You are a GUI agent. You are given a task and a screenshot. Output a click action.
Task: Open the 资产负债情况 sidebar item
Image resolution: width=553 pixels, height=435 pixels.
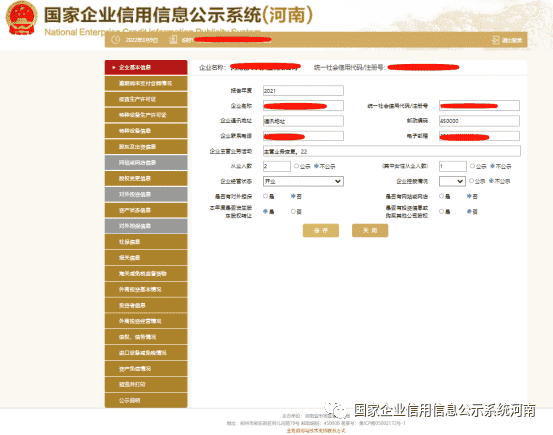(146, 369)
